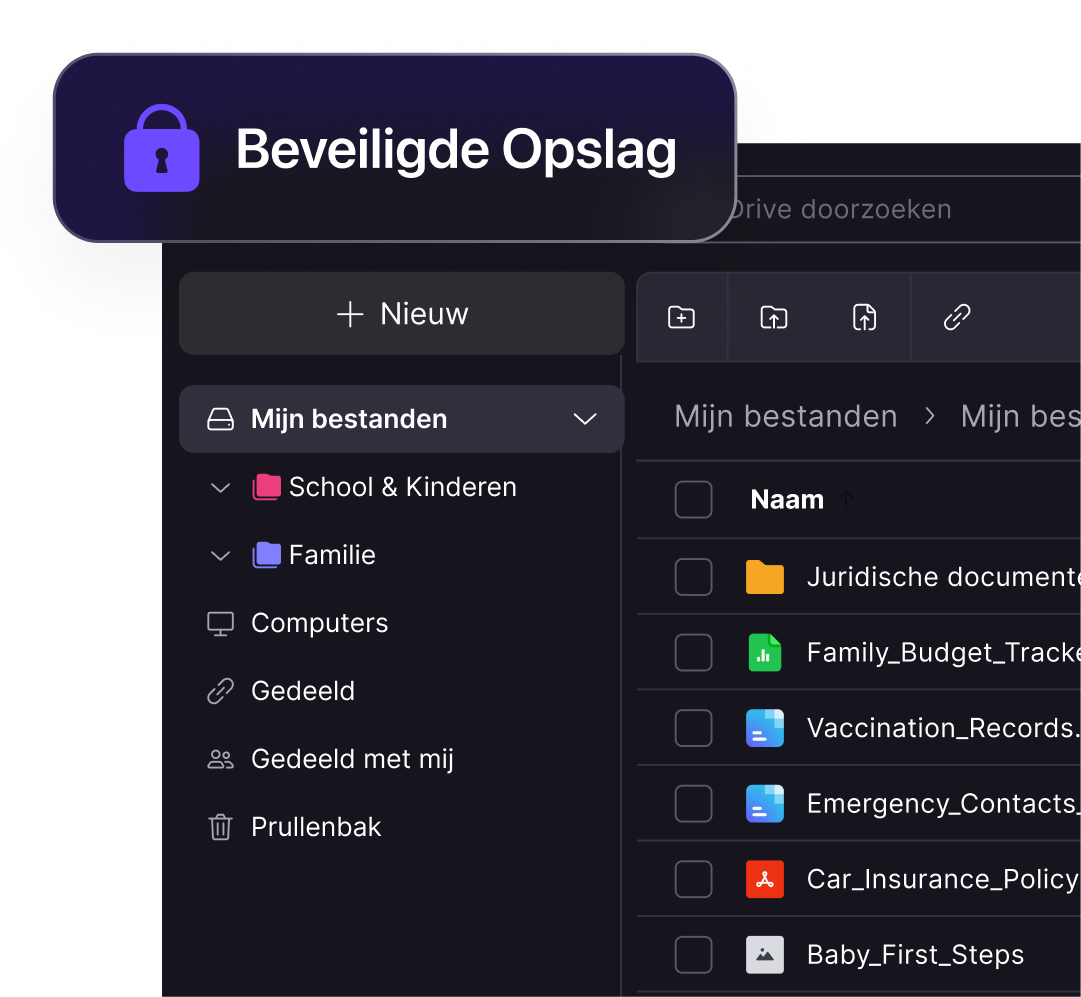The height and width of the screenshot is (997, 1081).
Task: Click the Gedeeld link icon in sidebar
Action: (x=220, y=691)
